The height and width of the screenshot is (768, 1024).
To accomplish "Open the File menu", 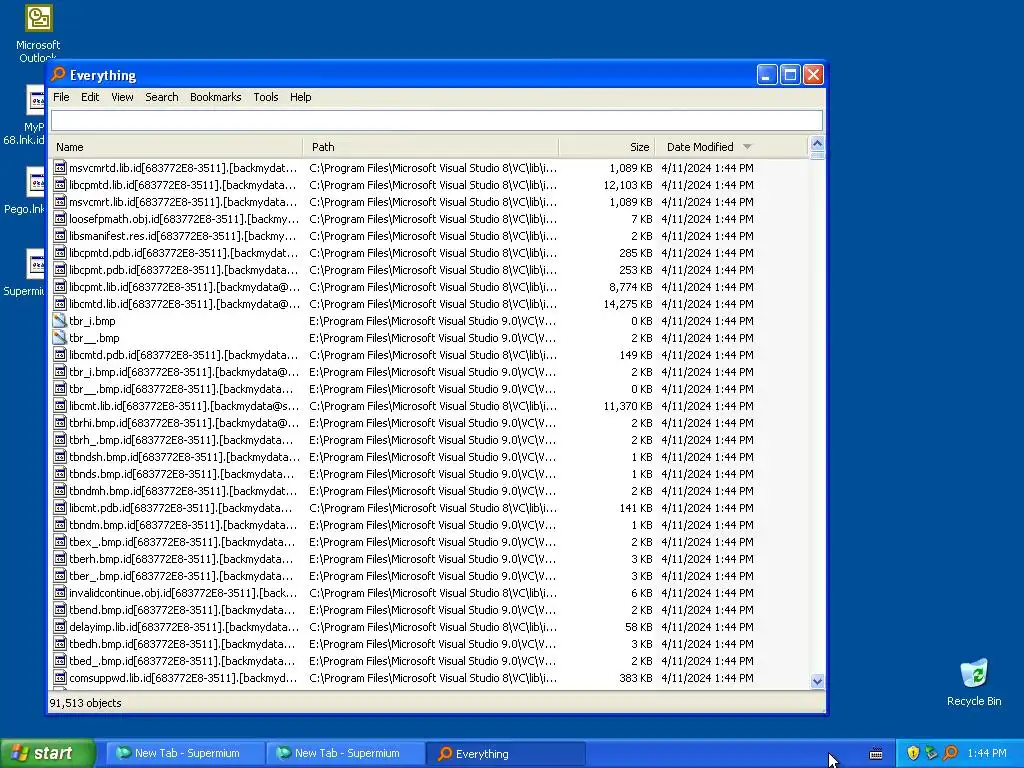I will point(61,97).
